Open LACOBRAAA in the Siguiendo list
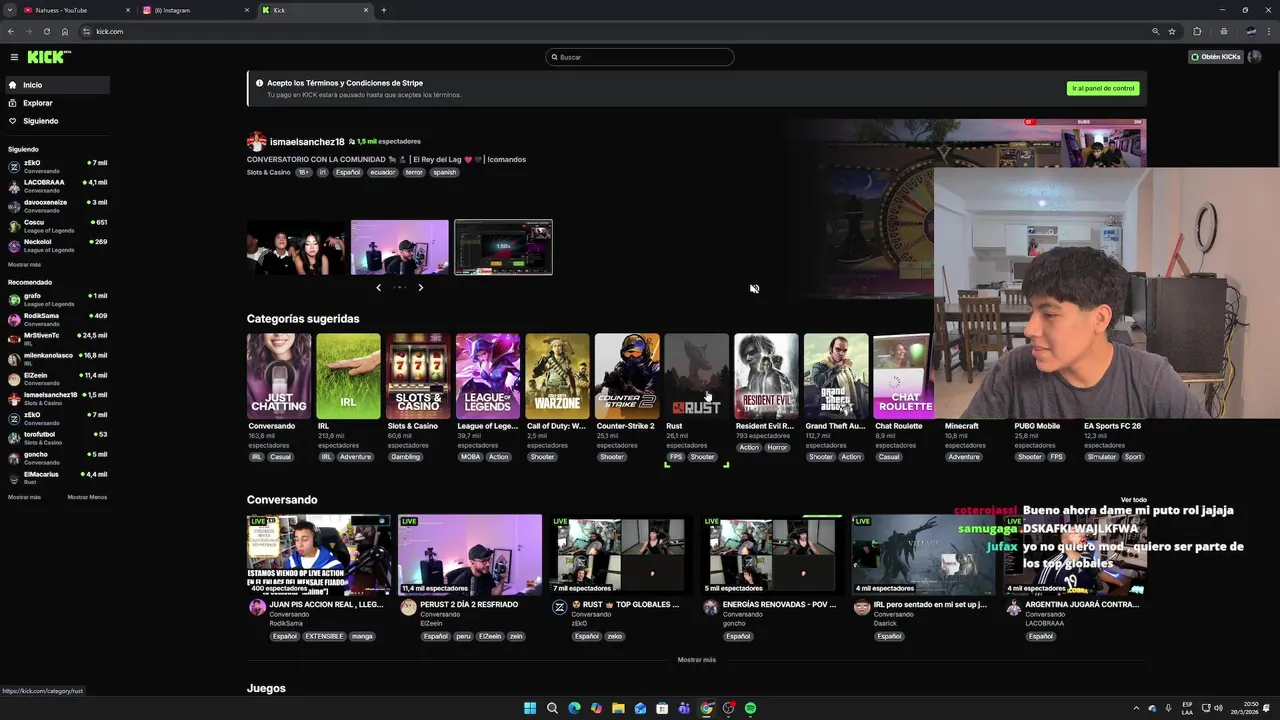This screenshot has height=720, width=1280. pos(56,186)
